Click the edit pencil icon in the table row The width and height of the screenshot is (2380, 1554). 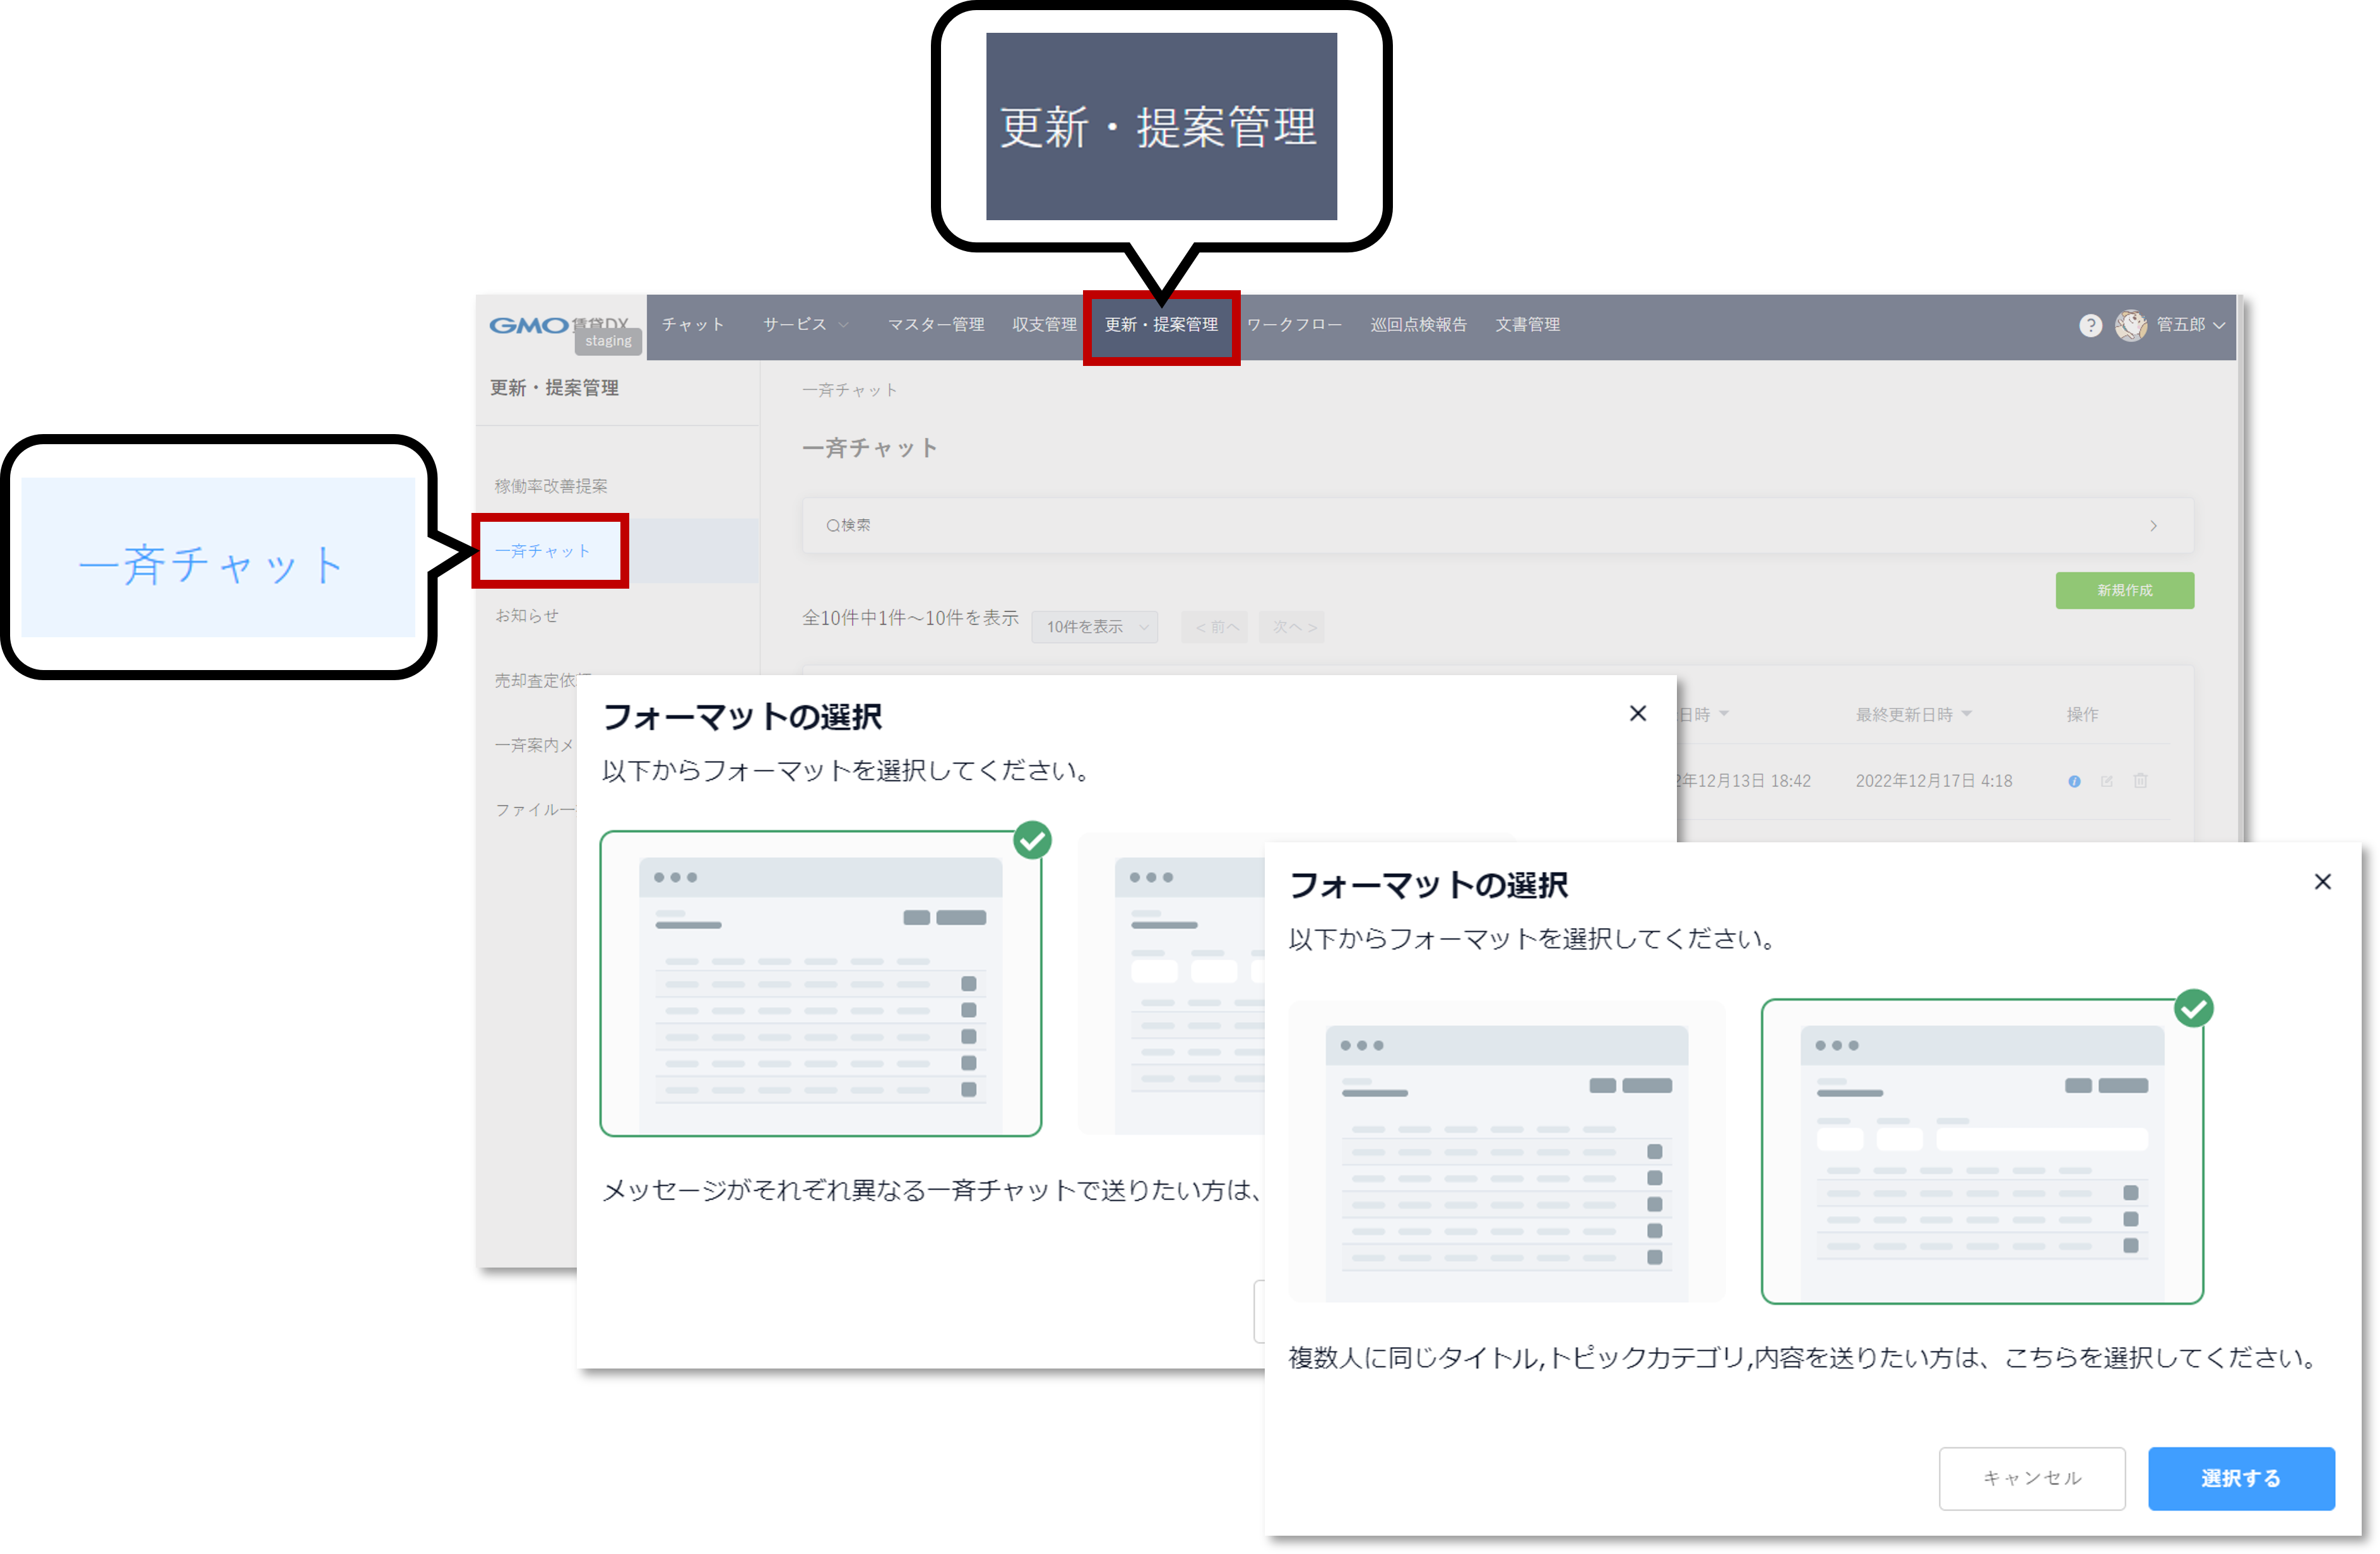click(2107, 781)
